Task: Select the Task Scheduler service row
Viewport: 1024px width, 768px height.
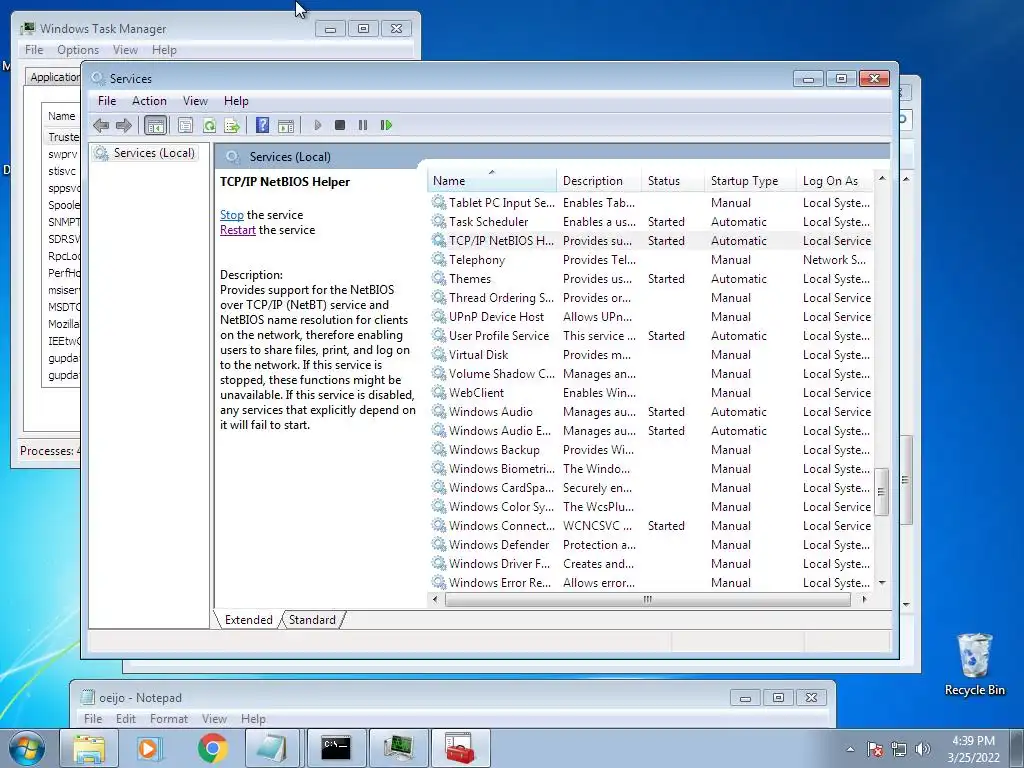Action: pyautogui.click(x=650, y=222)
